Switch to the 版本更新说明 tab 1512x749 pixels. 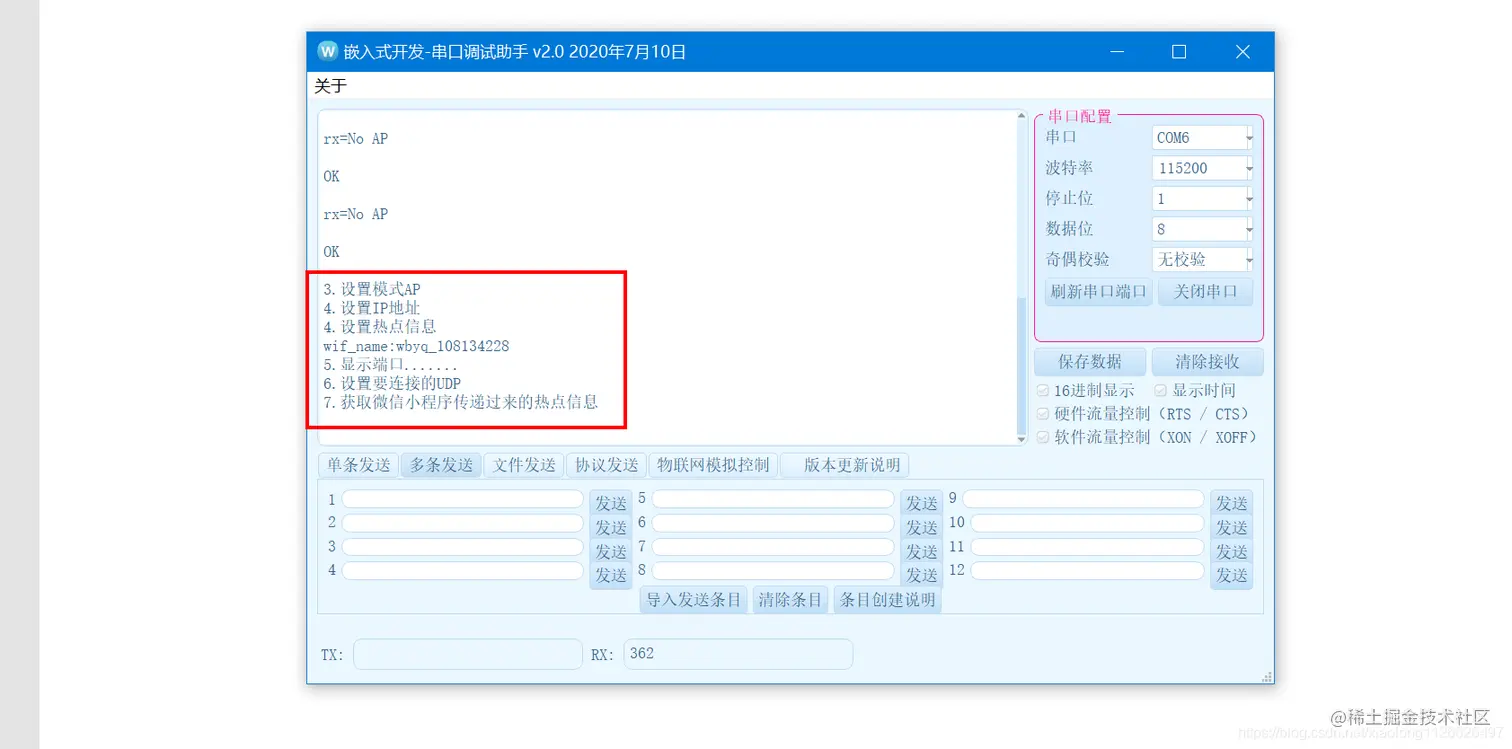click(845, 465)
